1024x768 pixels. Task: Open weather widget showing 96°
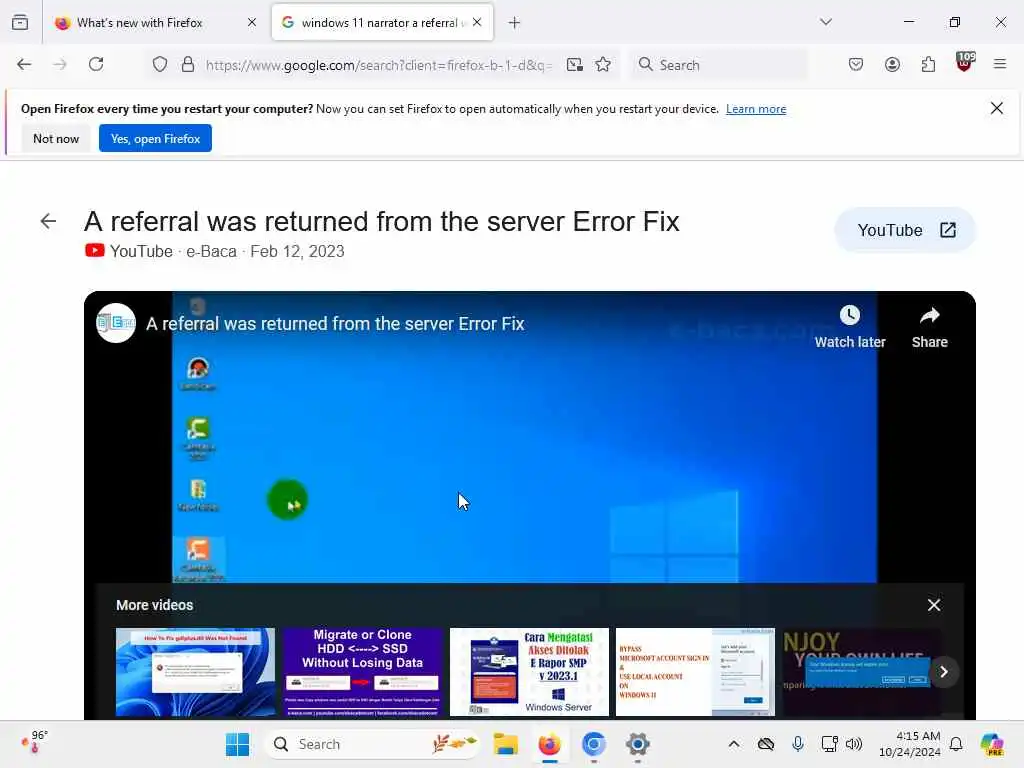pos(34,743)
